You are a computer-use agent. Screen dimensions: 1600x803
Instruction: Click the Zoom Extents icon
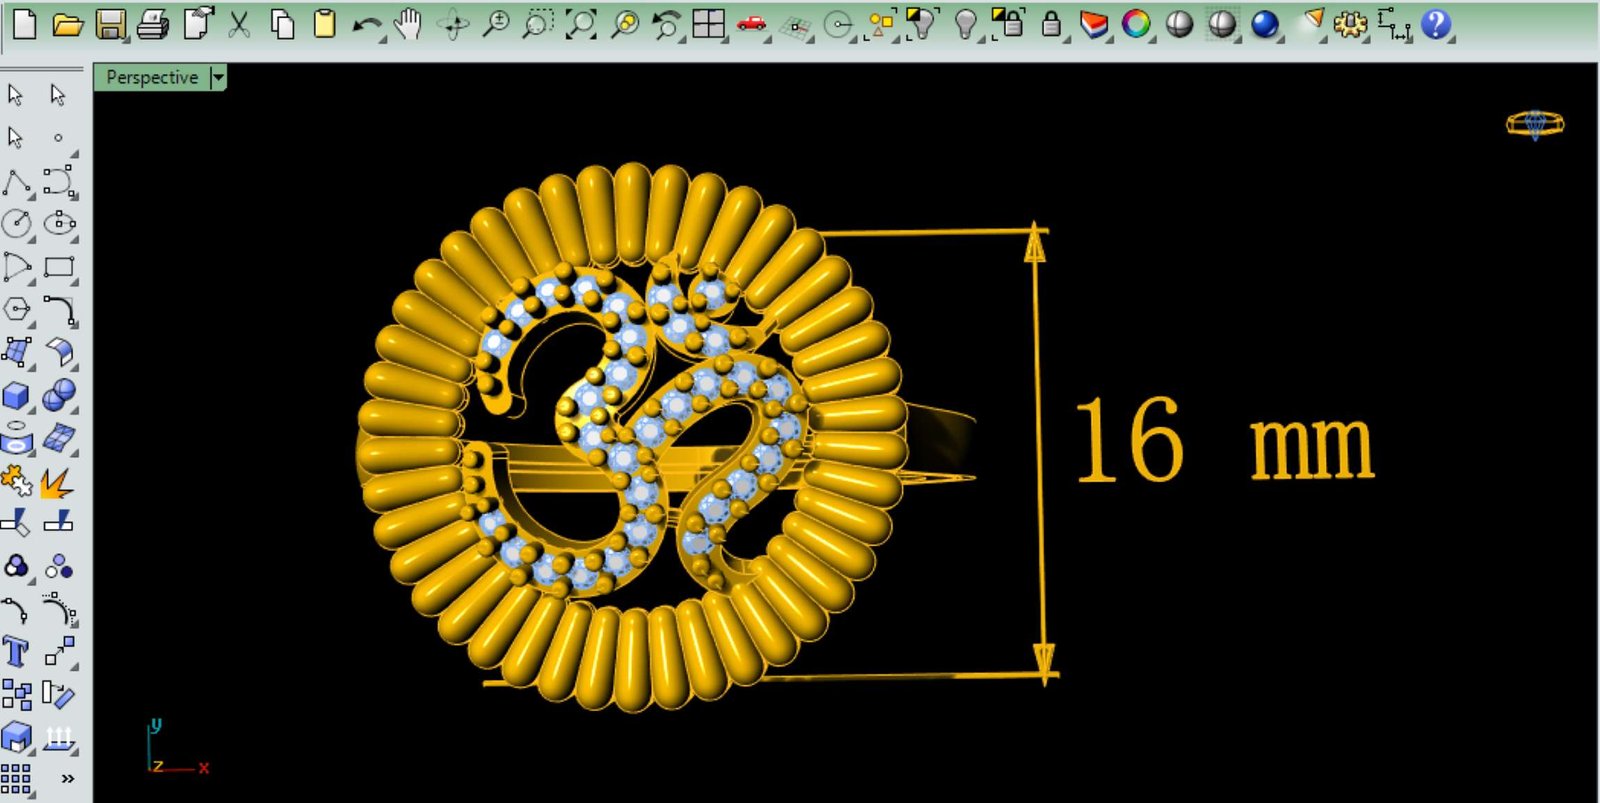point(580,24)
